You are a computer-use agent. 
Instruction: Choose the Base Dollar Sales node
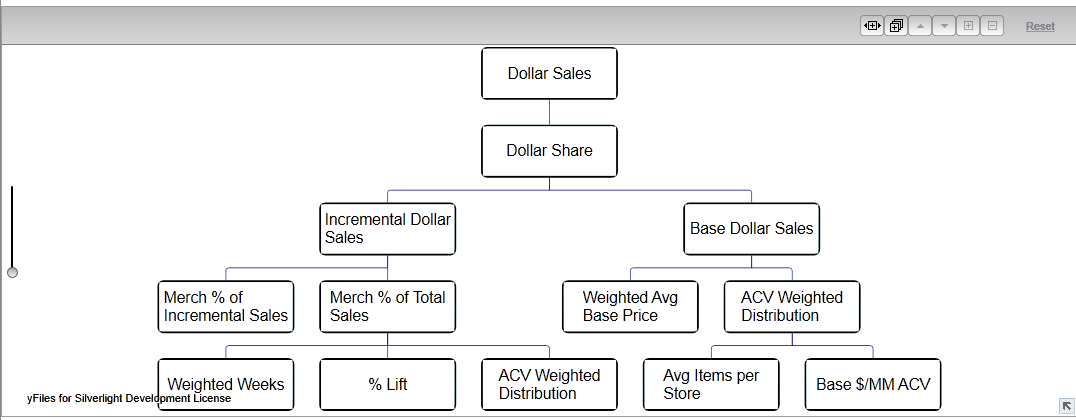[752, 229]
